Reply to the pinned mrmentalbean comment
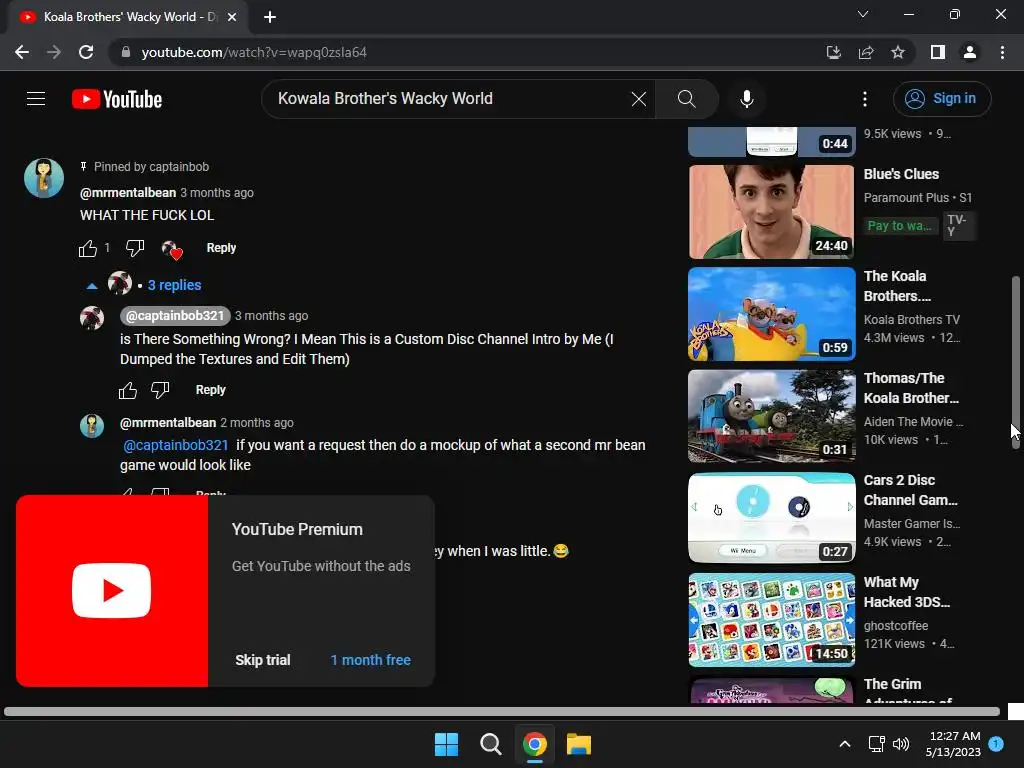The width and height of the screenshot is (1024, 768). [x=221, y=248]
